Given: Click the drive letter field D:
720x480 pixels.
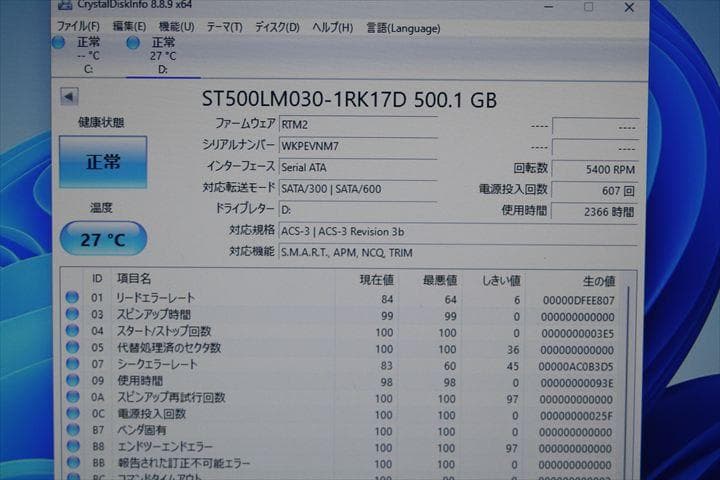Looking at the screenshot, I should pos(358,210).
